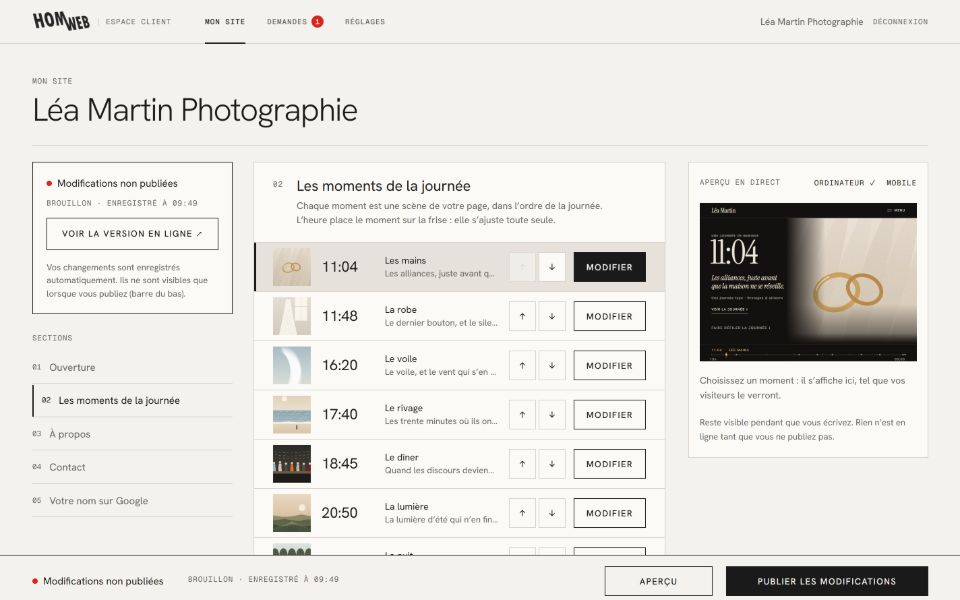Click the live preview image of the site
This screenshot has height=600, width=960.
pyautogui.click(x=808, y=282)
